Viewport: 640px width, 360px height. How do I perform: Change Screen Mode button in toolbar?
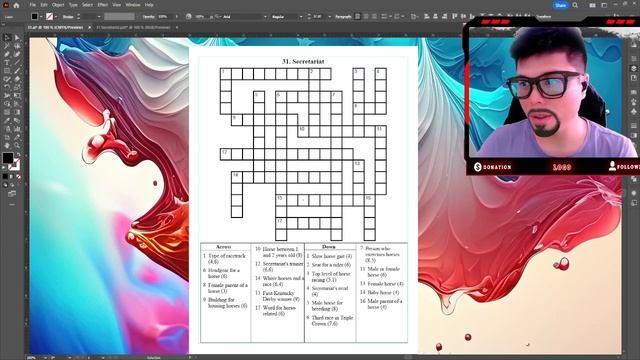click(12, 193)
